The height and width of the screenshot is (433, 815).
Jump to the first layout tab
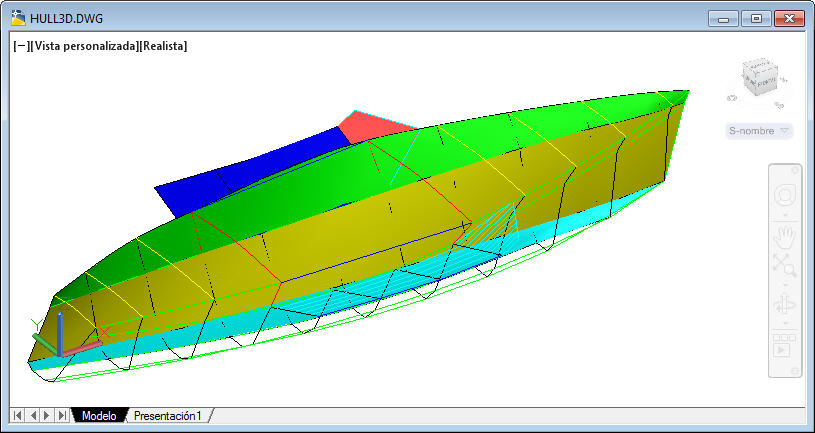tap(18, 415)
